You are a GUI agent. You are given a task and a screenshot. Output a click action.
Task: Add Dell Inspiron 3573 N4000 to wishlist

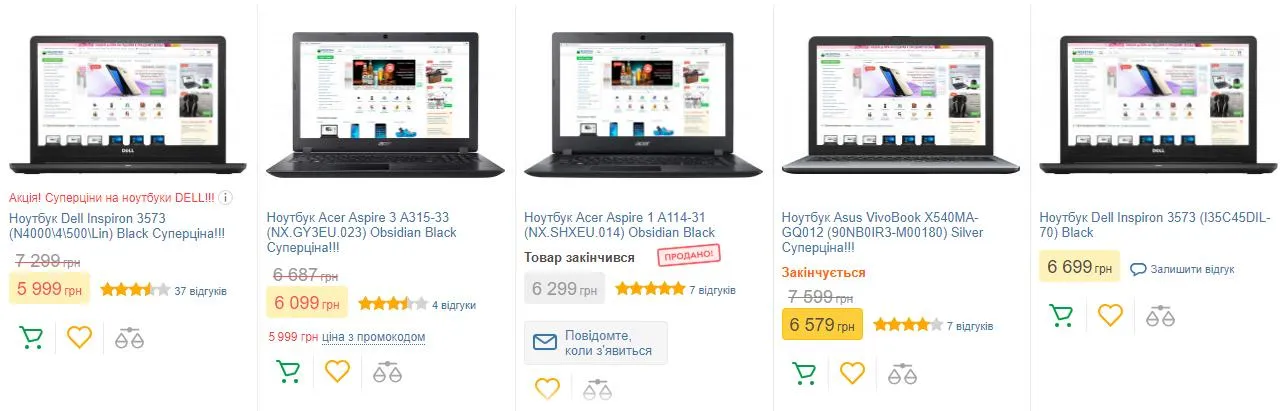(80, 338)
